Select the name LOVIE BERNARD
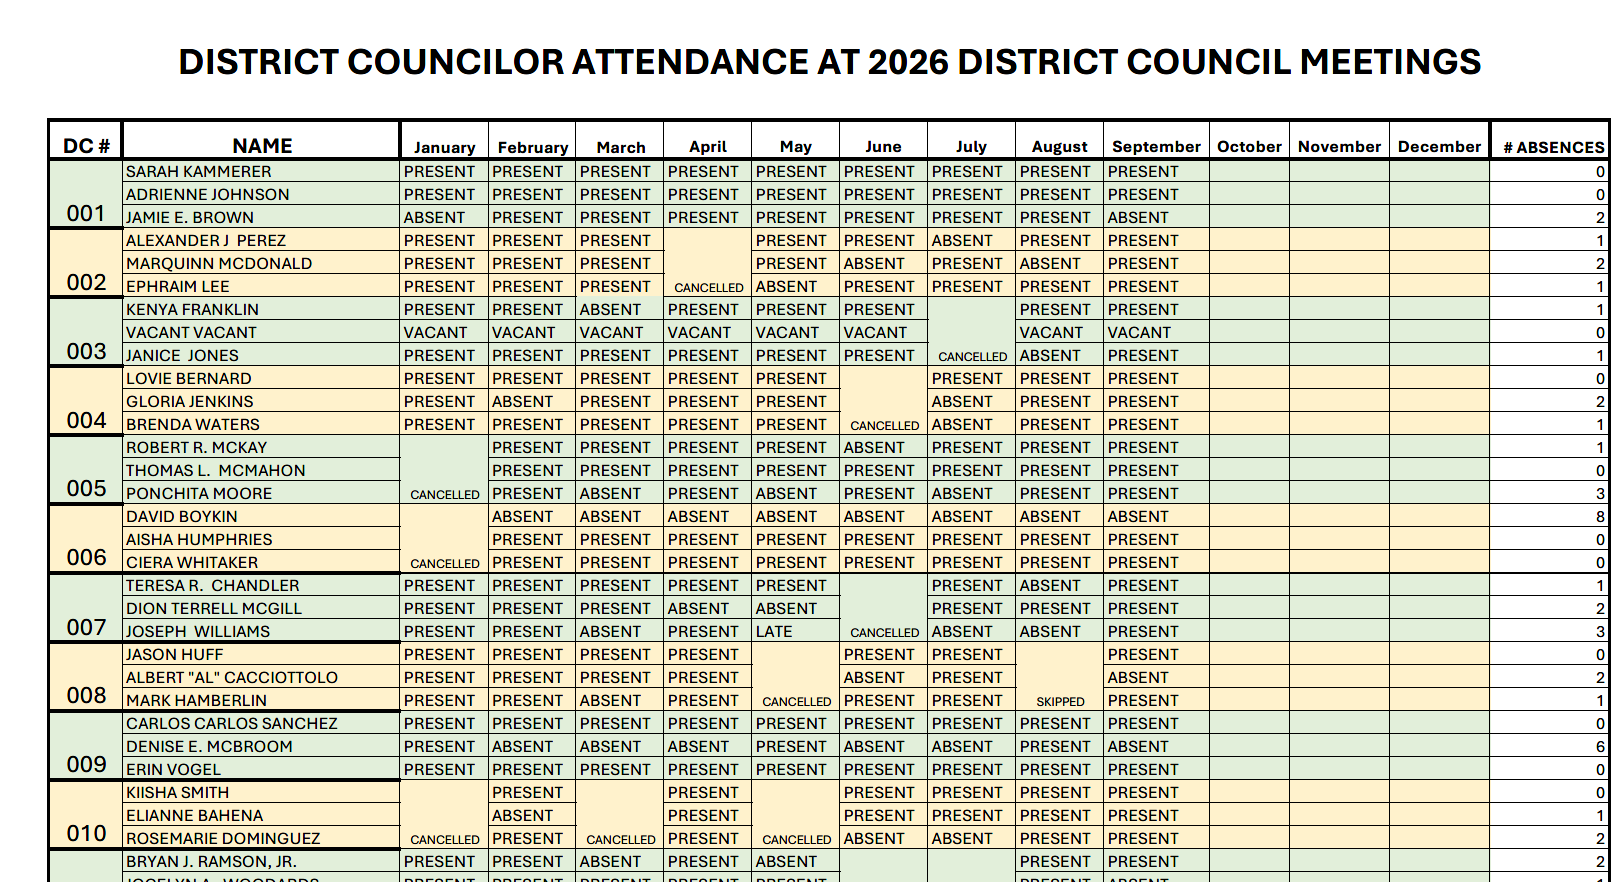Image resolution: width=1615 pixels, height=882 pixels. click(x=188, y=379)
